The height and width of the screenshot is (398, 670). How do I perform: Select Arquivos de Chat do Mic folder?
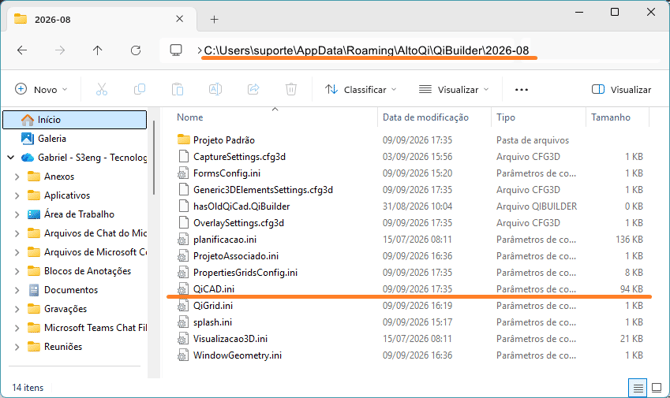click(x=95, y=233)
